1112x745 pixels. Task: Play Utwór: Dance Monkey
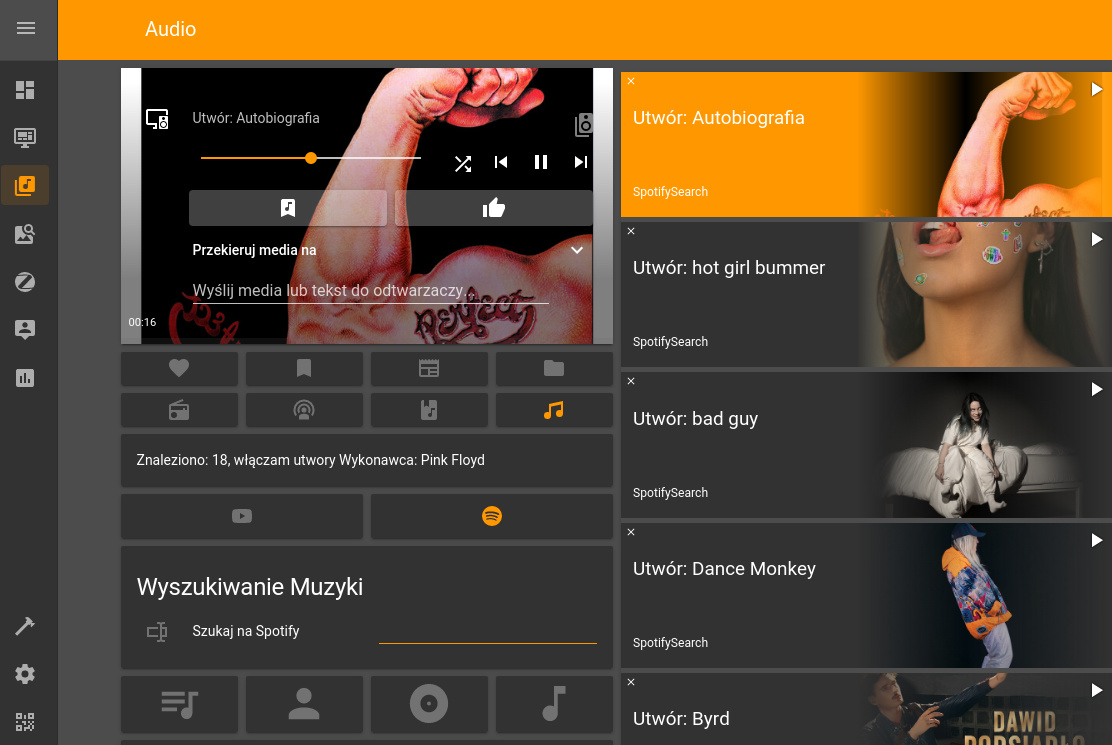pyautogui.click(x=1096, y=540)
